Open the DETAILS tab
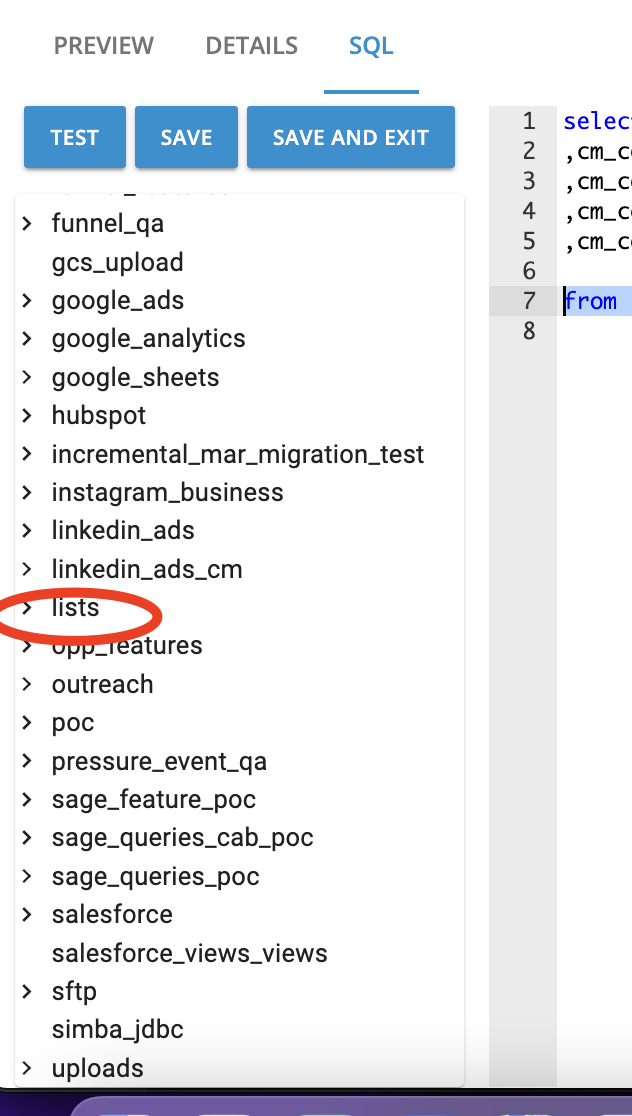This screenshot has height=1116, width=632. (251, 46)
